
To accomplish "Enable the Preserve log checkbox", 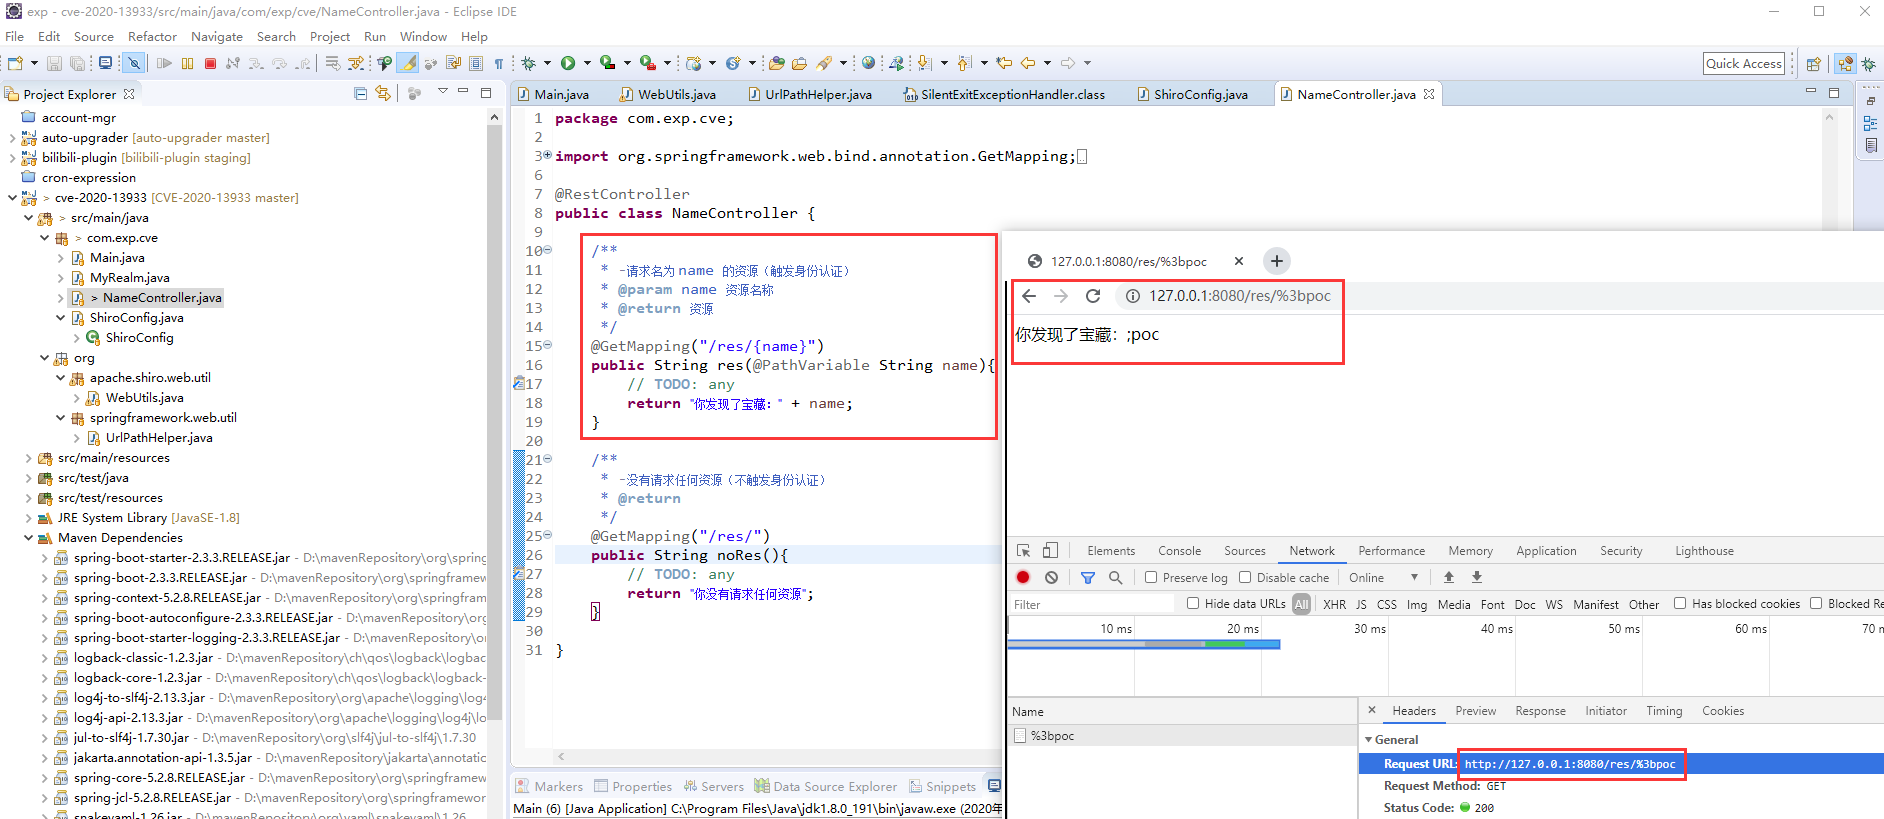I will [1151, 578].
